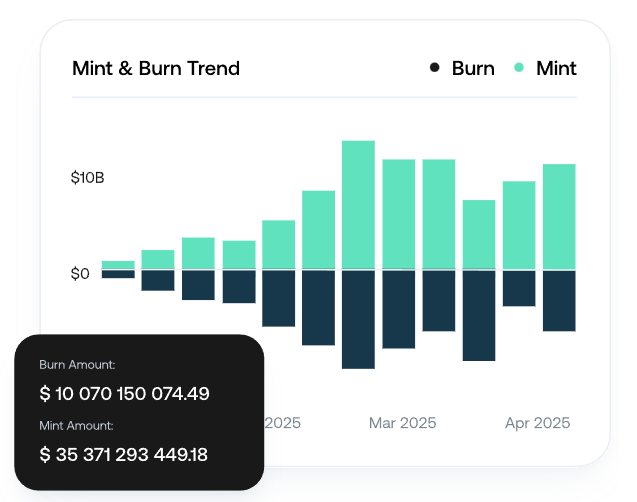Click the green Mint legend dot
Viewport: 637px width, 502px height.
click(519, 68)
